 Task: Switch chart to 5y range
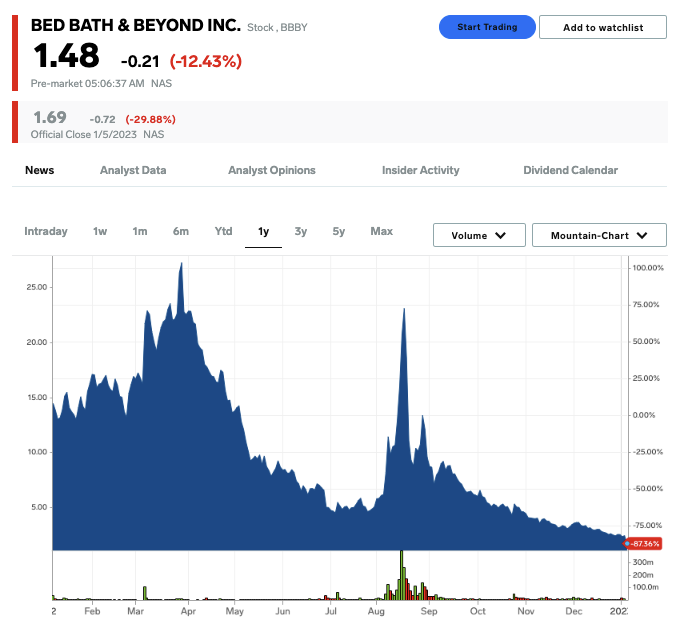point(338,231)
